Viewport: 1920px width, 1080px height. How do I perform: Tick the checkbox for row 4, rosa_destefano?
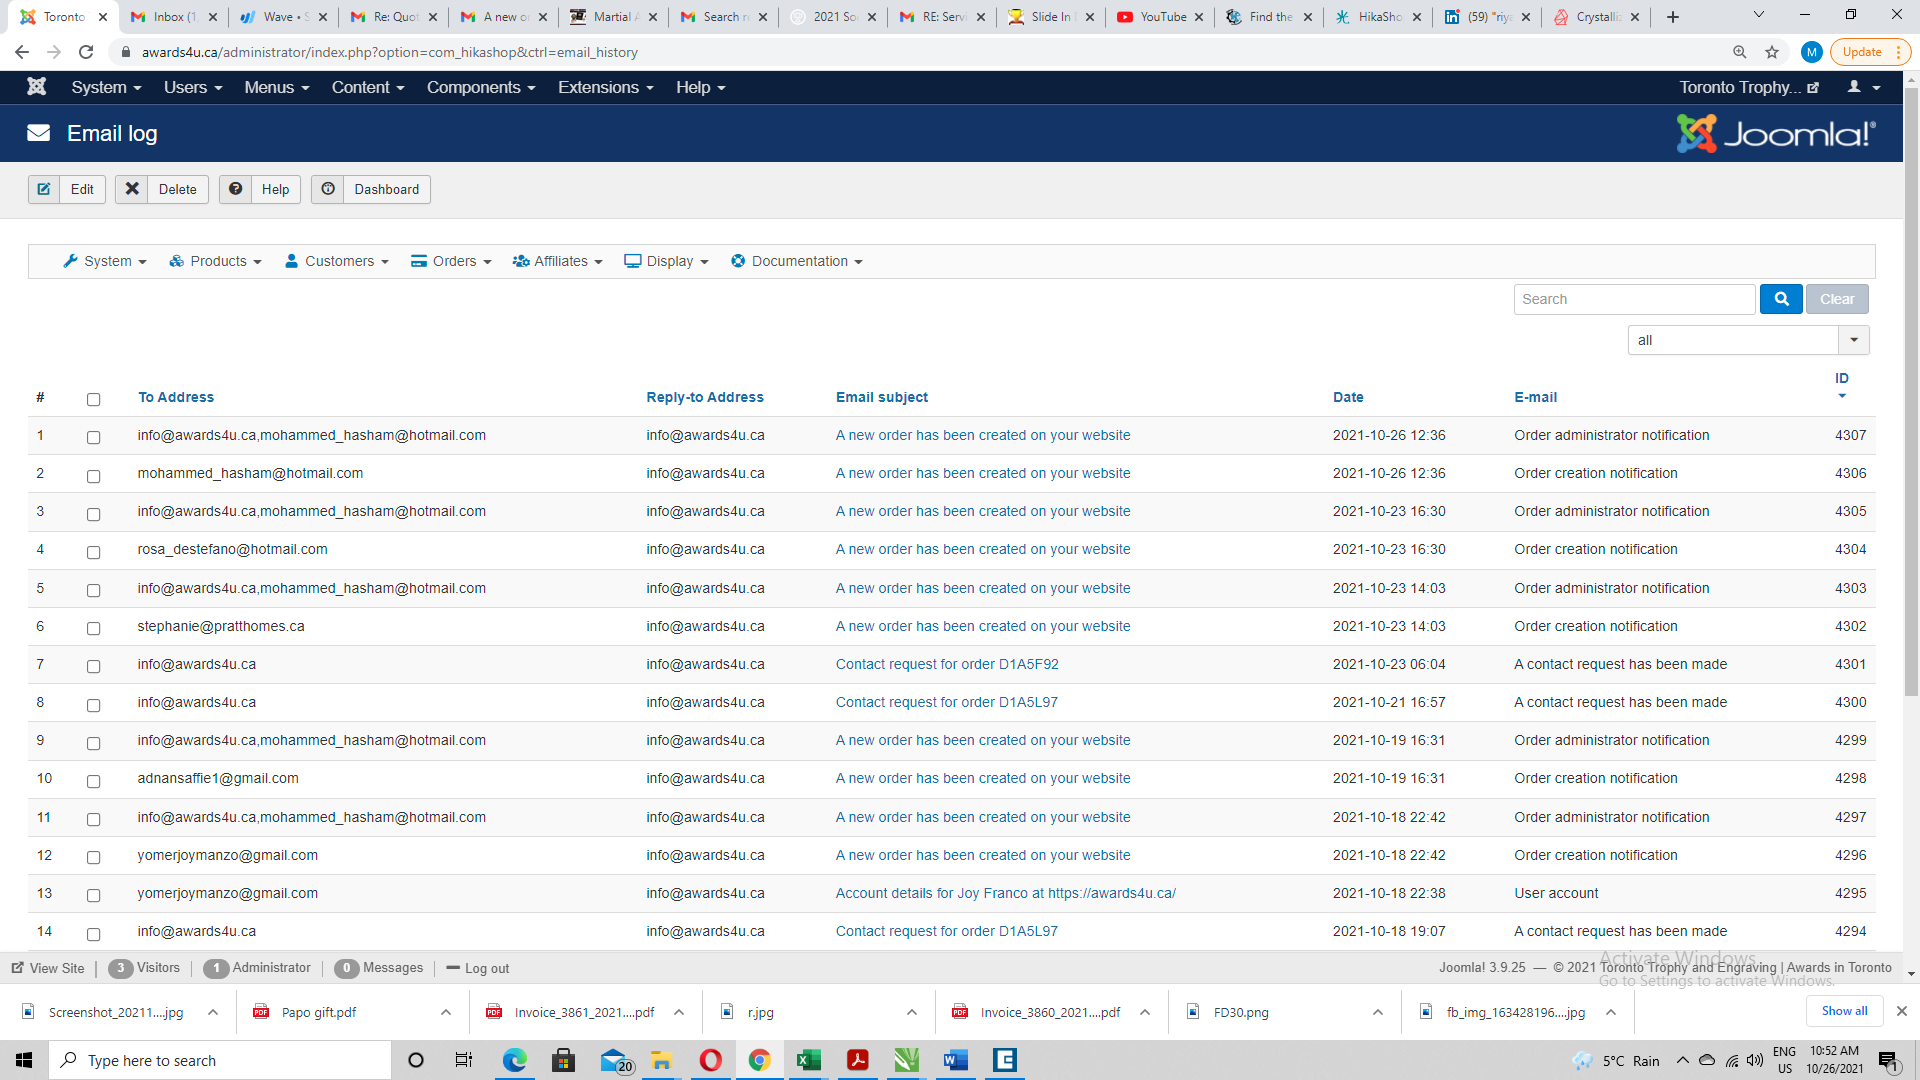(93, 551)
